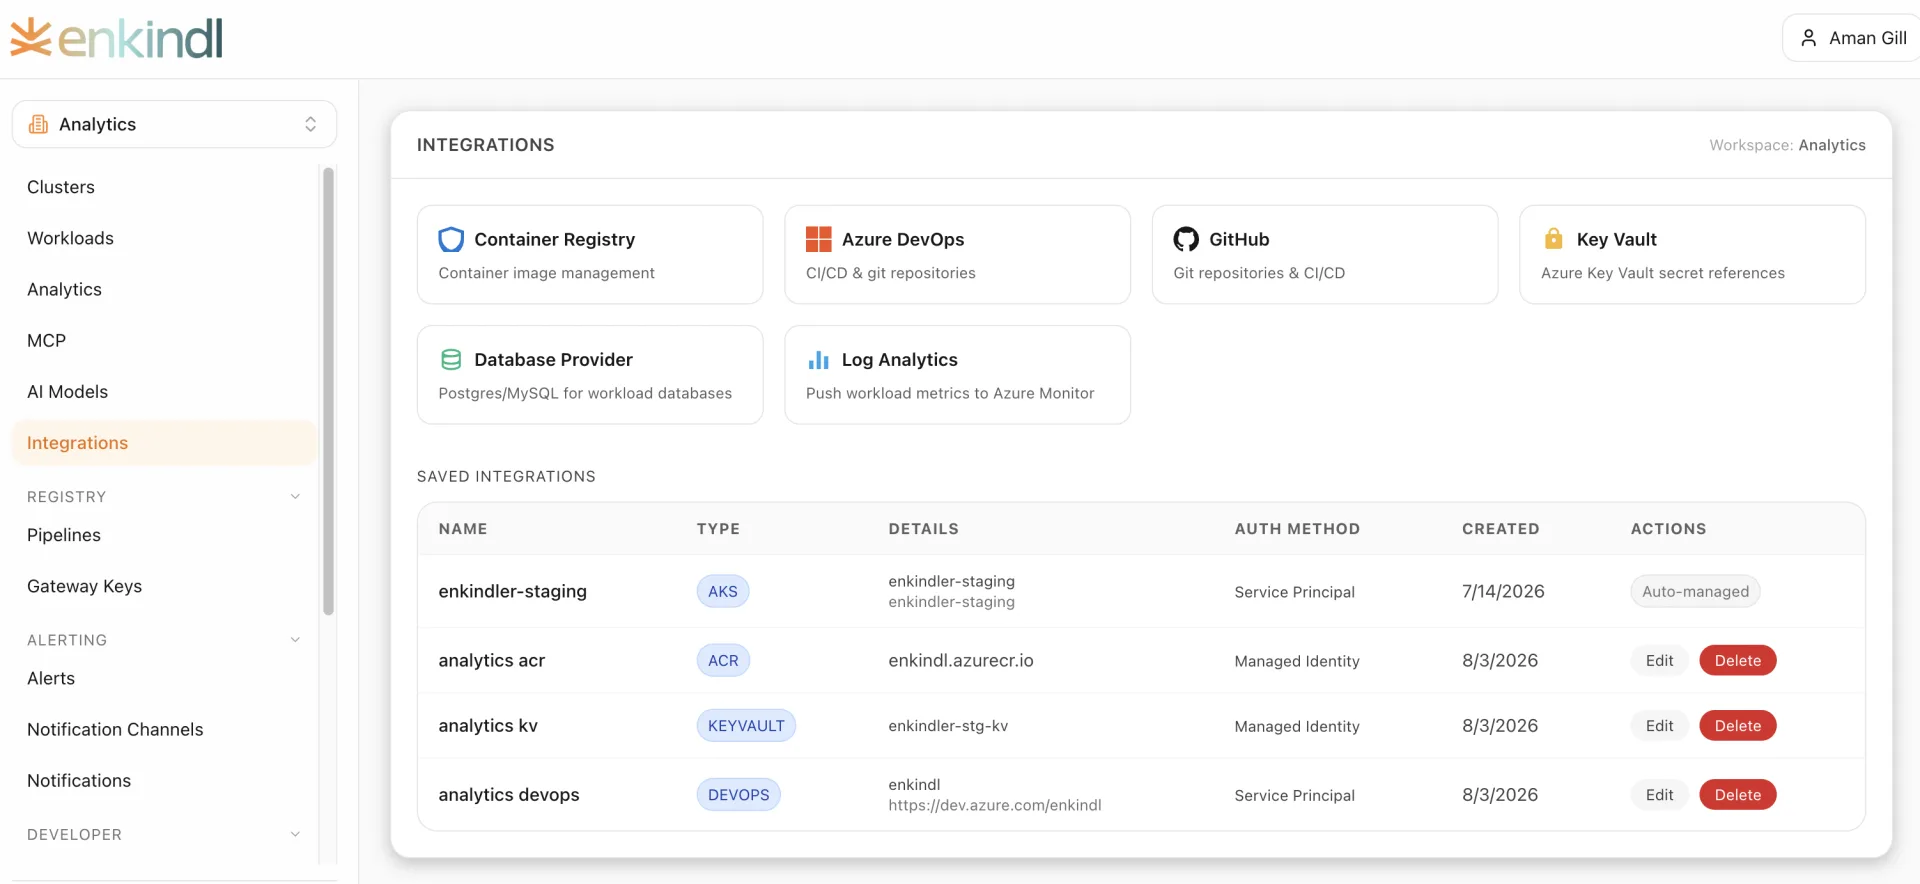
Task: Click the workspace building icon
Action: 38,124
